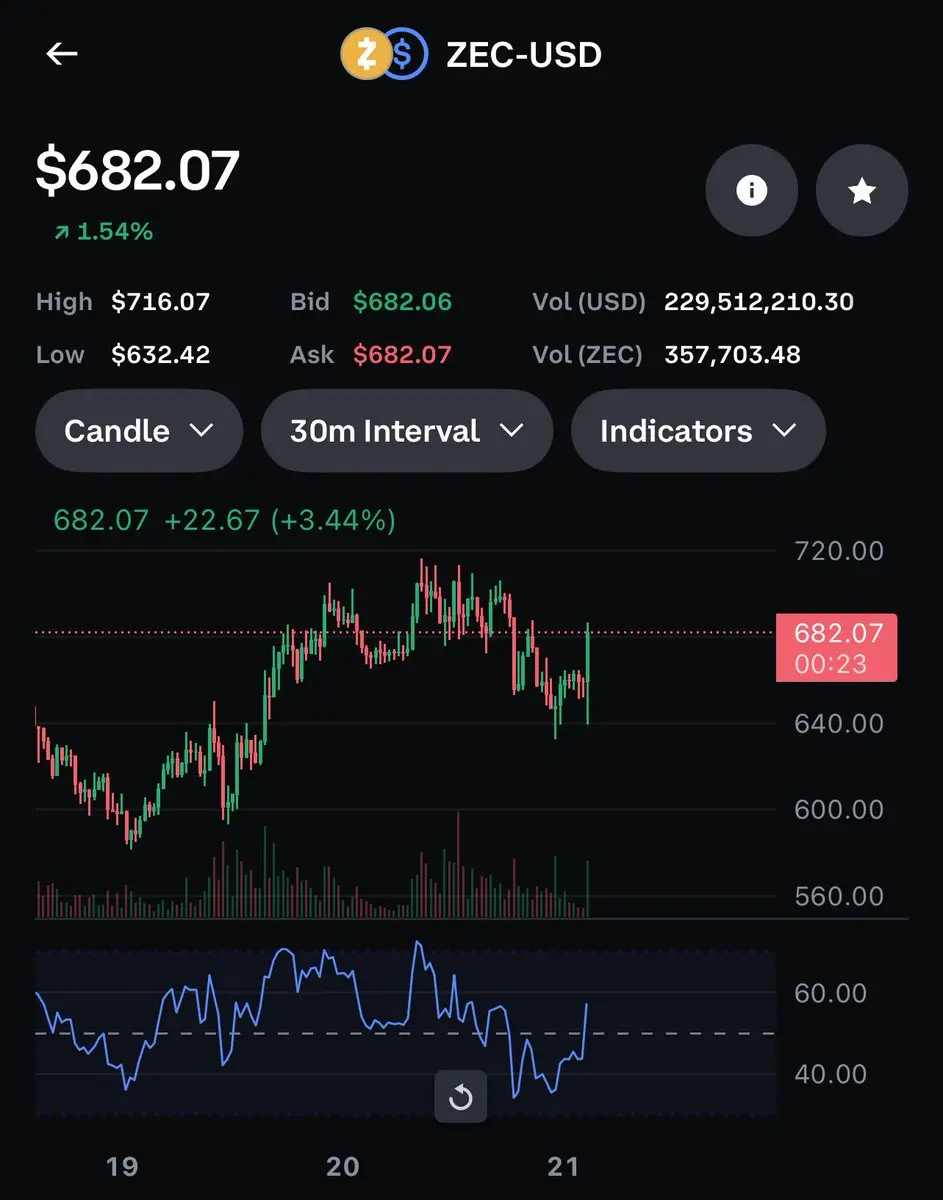Tap date label 20 on time axis
The height and width of the screenshot is (1200, 943).
(x=343, y=1166)
